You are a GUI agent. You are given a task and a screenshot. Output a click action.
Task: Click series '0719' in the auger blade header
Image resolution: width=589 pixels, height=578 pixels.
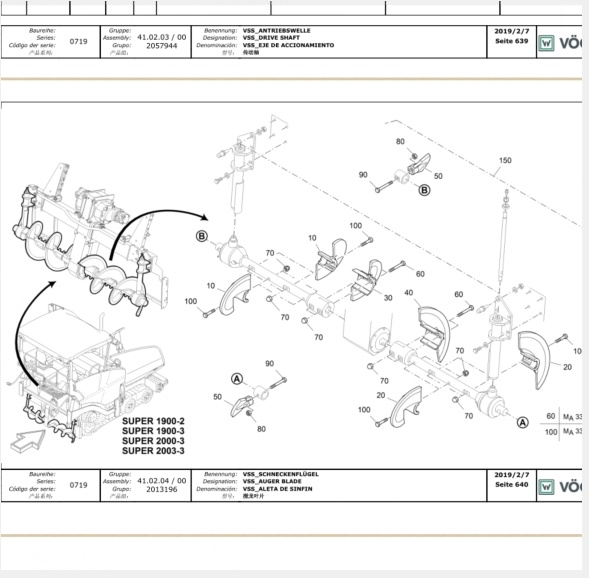pyautogui.click(x=79, y=485)
